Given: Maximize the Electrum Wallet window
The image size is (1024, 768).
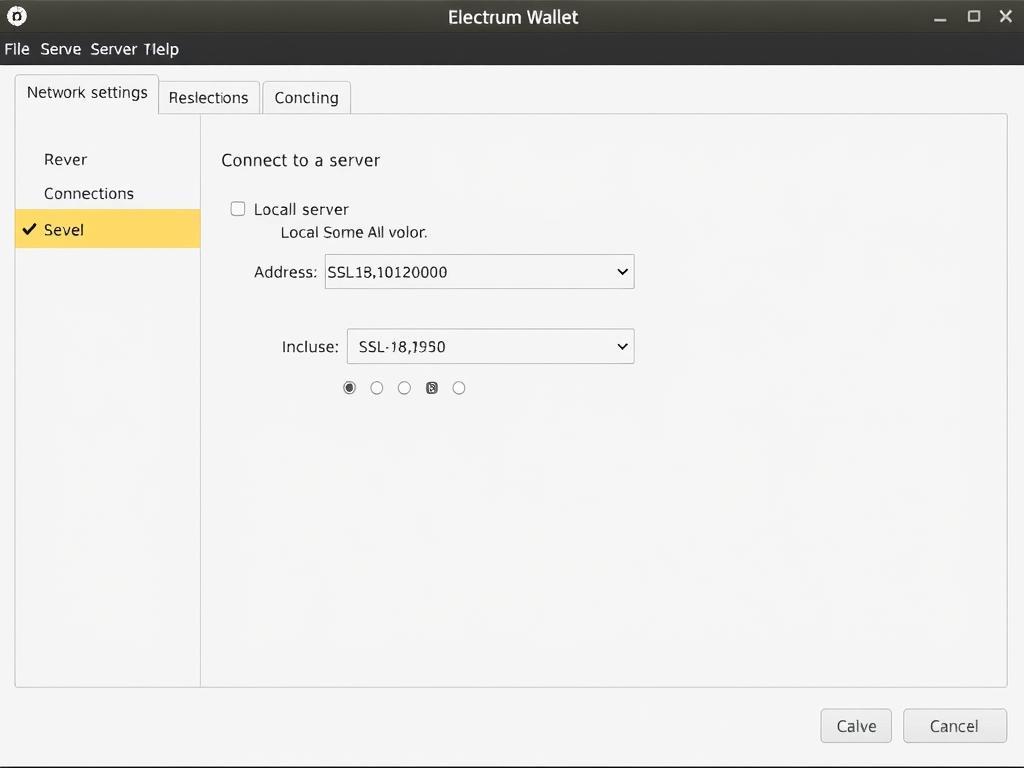Looking at the screenshot, I should (974, 16).
